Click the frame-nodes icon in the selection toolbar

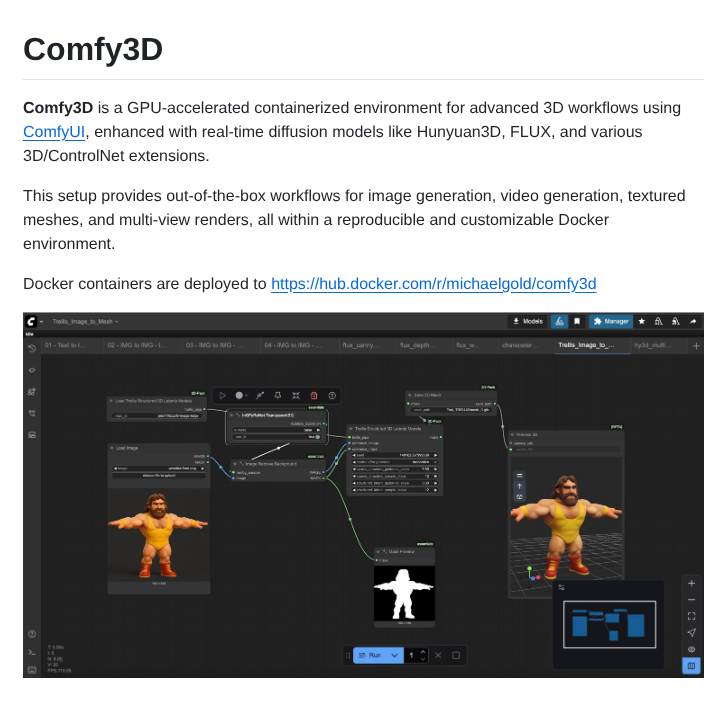[296, 395]
